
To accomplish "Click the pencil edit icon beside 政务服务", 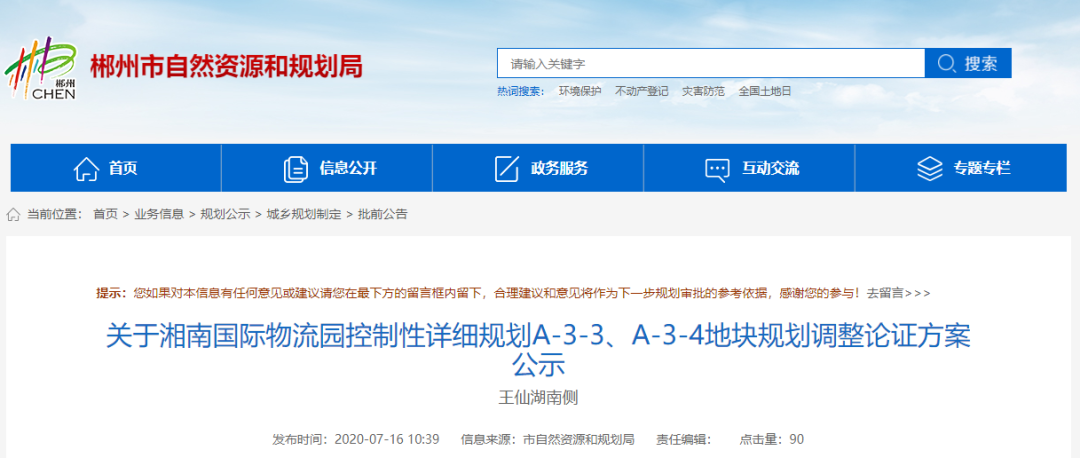I will tap(506, 169).
